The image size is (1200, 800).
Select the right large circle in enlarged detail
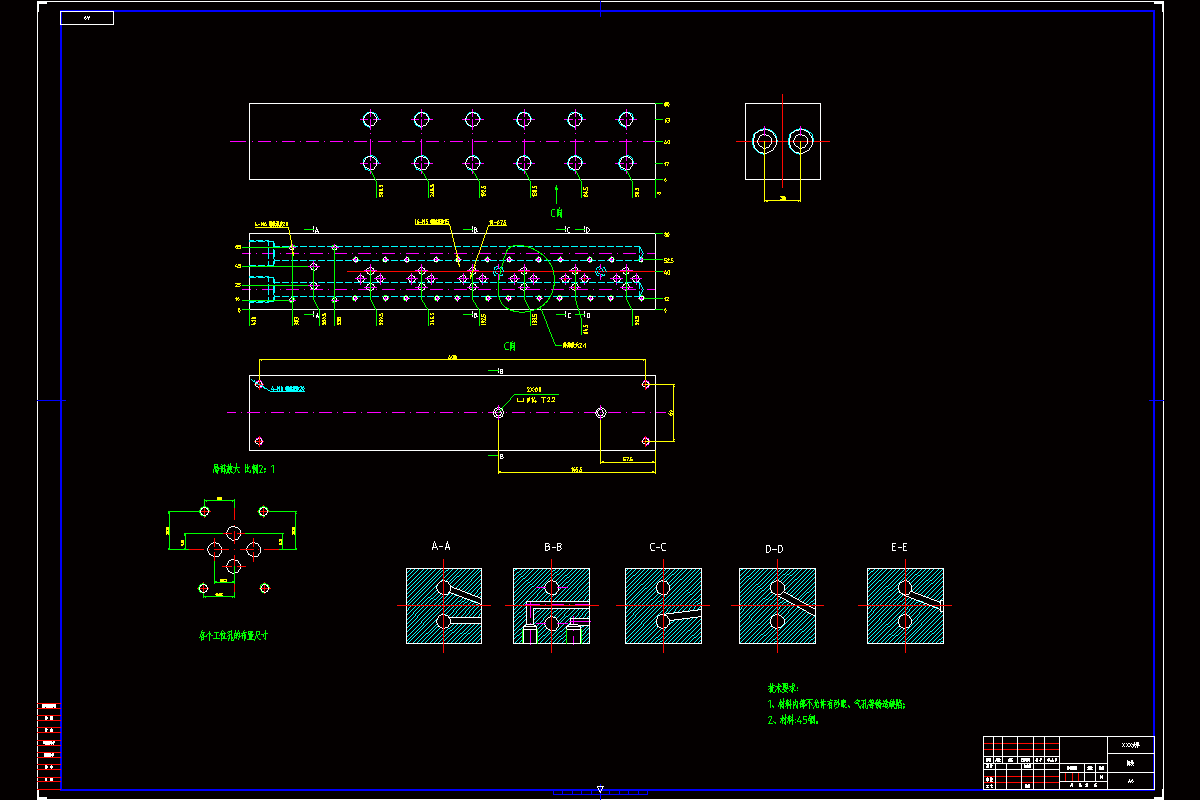pos(253,549)
